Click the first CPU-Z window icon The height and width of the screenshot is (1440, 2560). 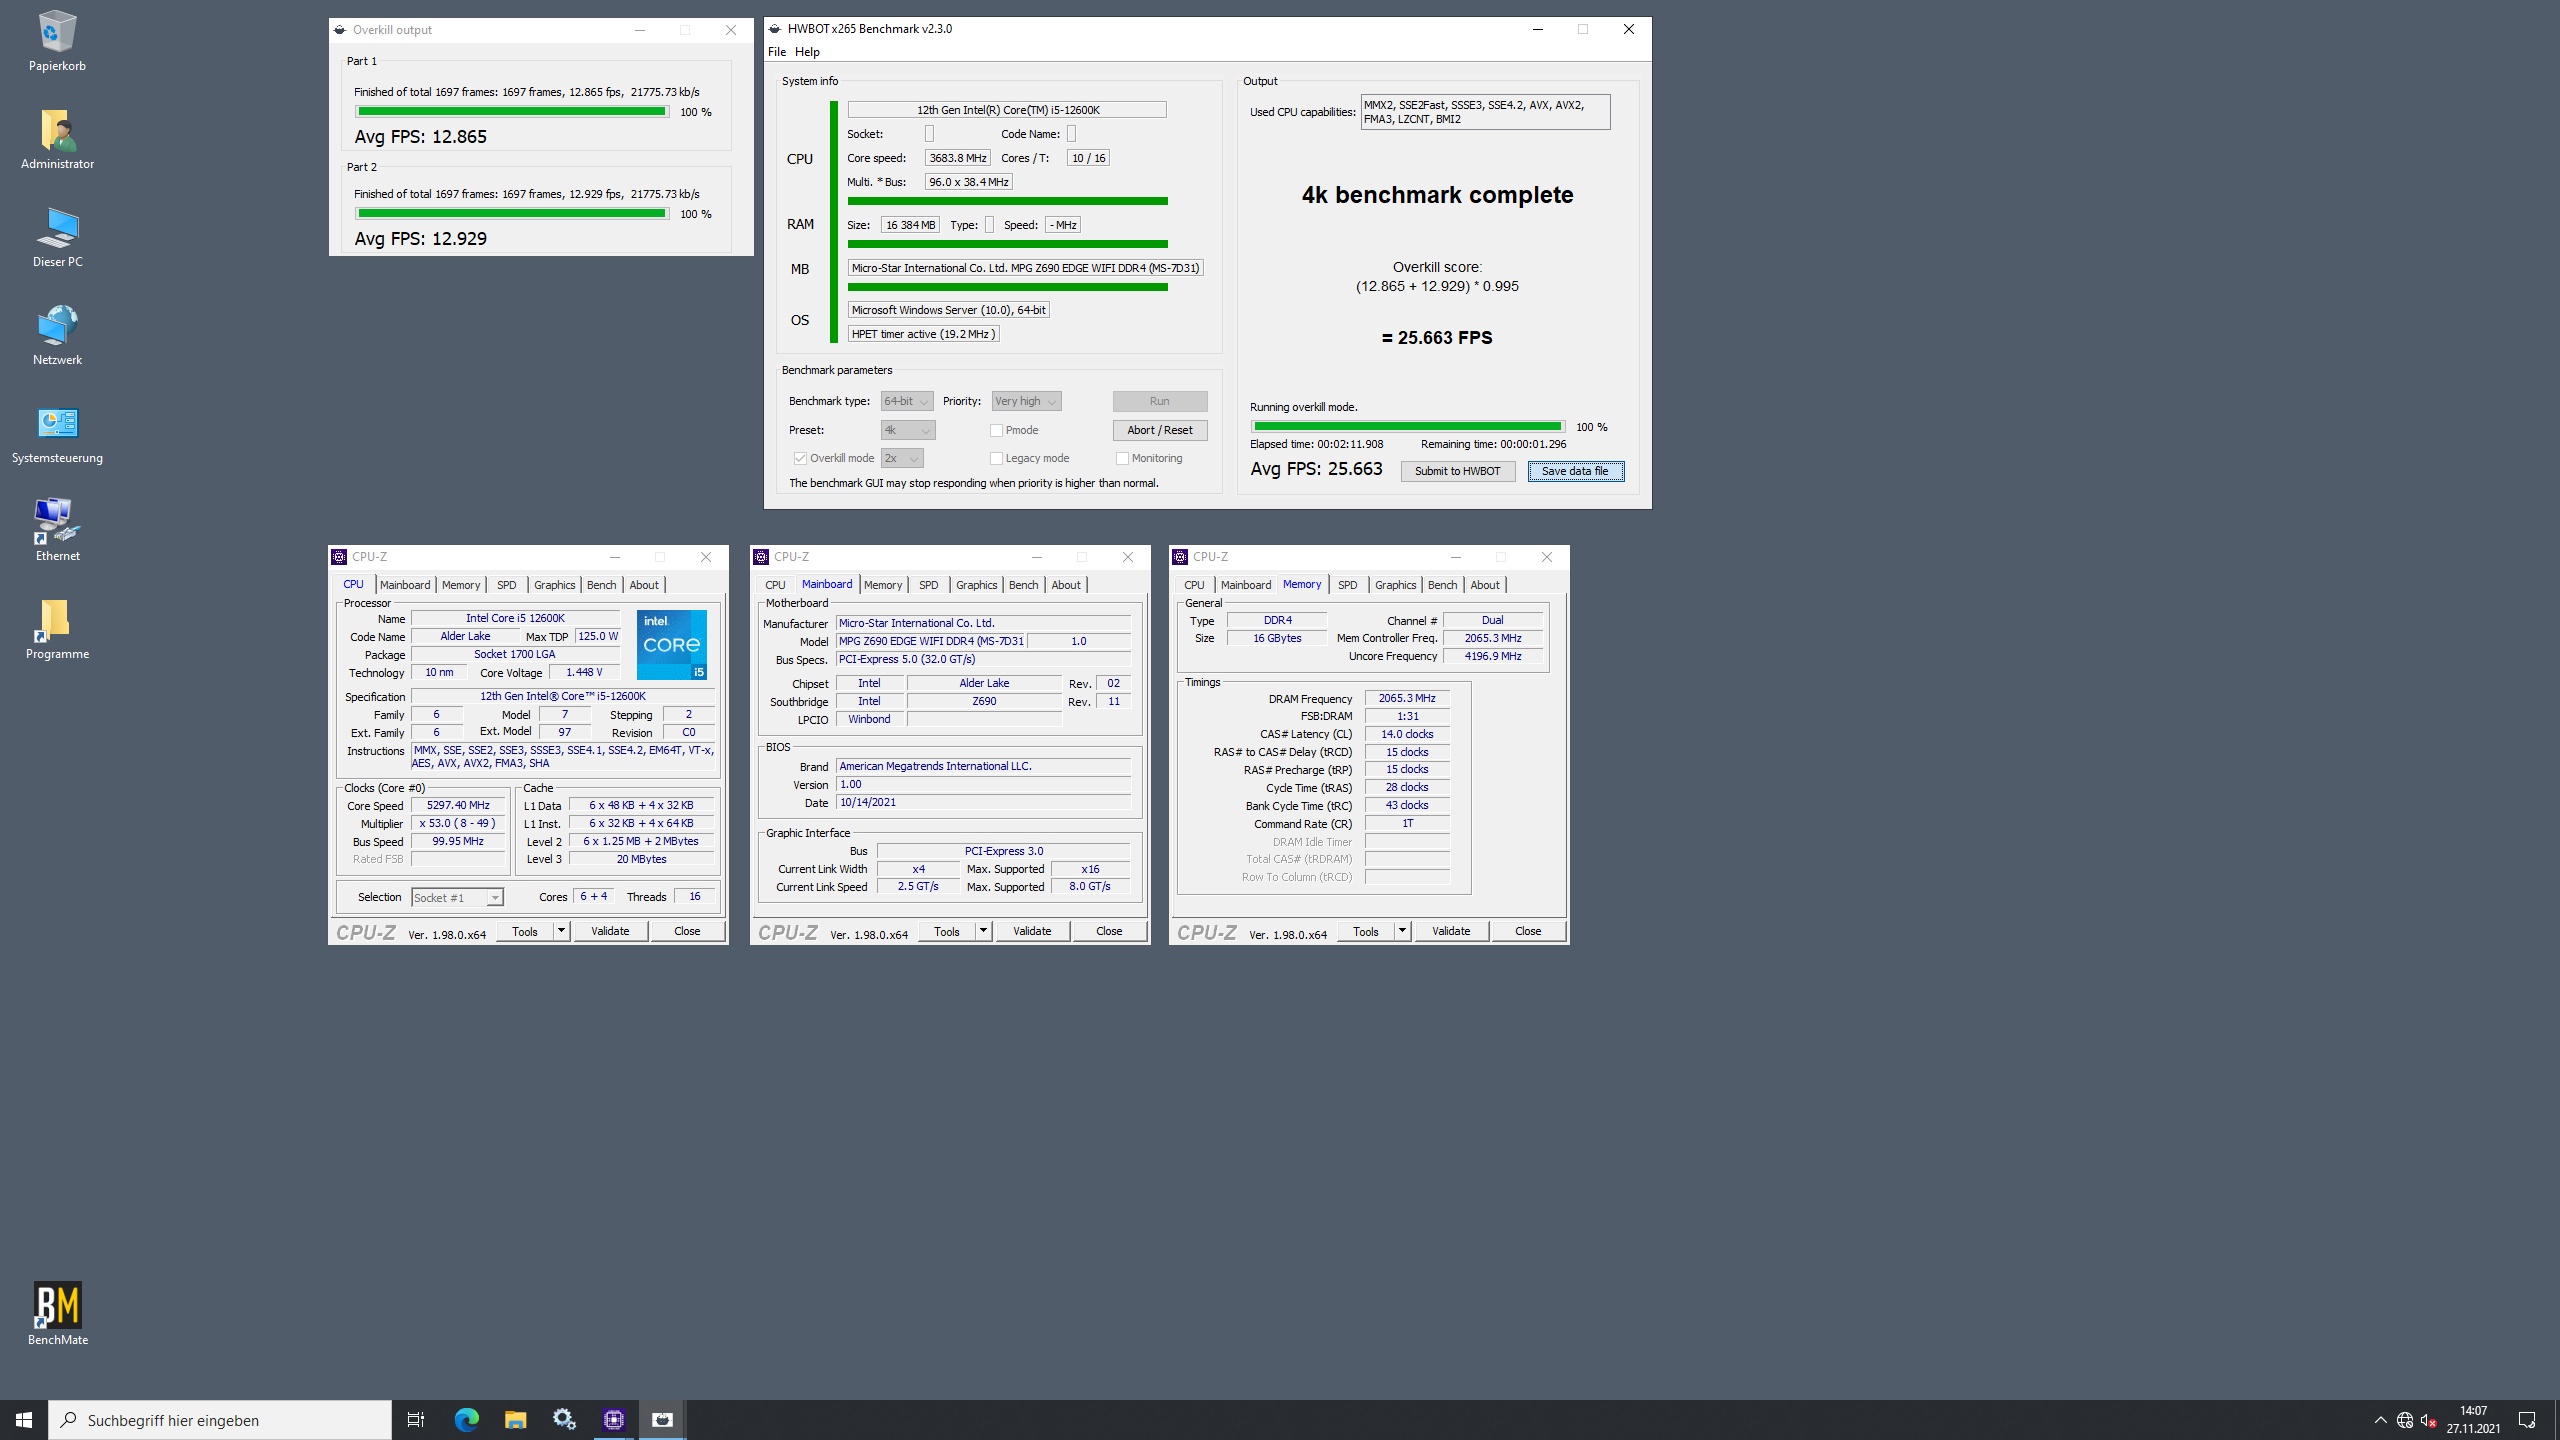[339, 557]
